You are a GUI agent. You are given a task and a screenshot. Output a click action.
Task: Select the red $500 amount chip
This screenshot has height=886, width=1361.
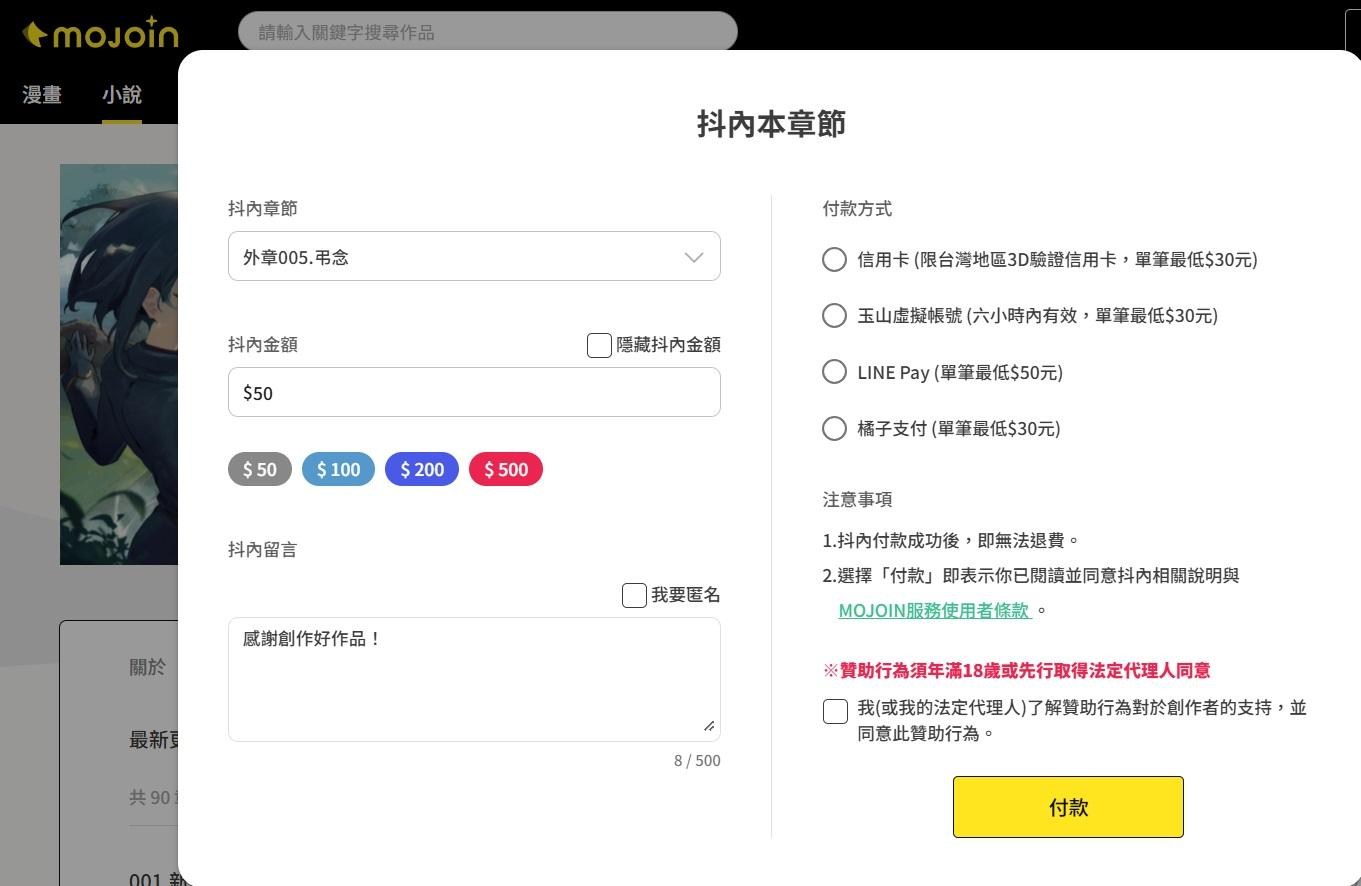click(x=505, y=469)
